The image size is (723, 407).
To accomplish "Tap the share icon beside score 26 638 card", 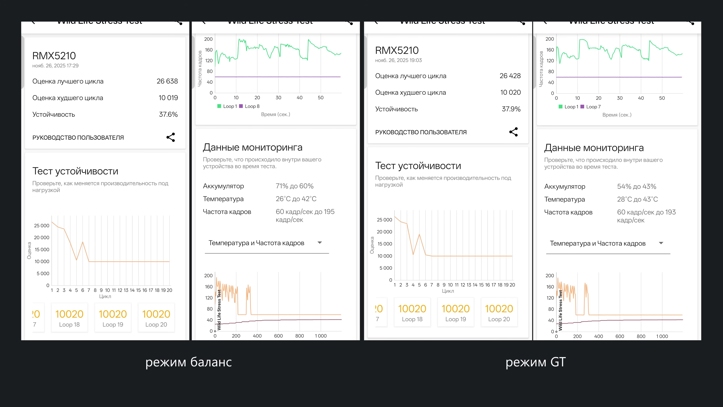I will click(x=171, y=137).
